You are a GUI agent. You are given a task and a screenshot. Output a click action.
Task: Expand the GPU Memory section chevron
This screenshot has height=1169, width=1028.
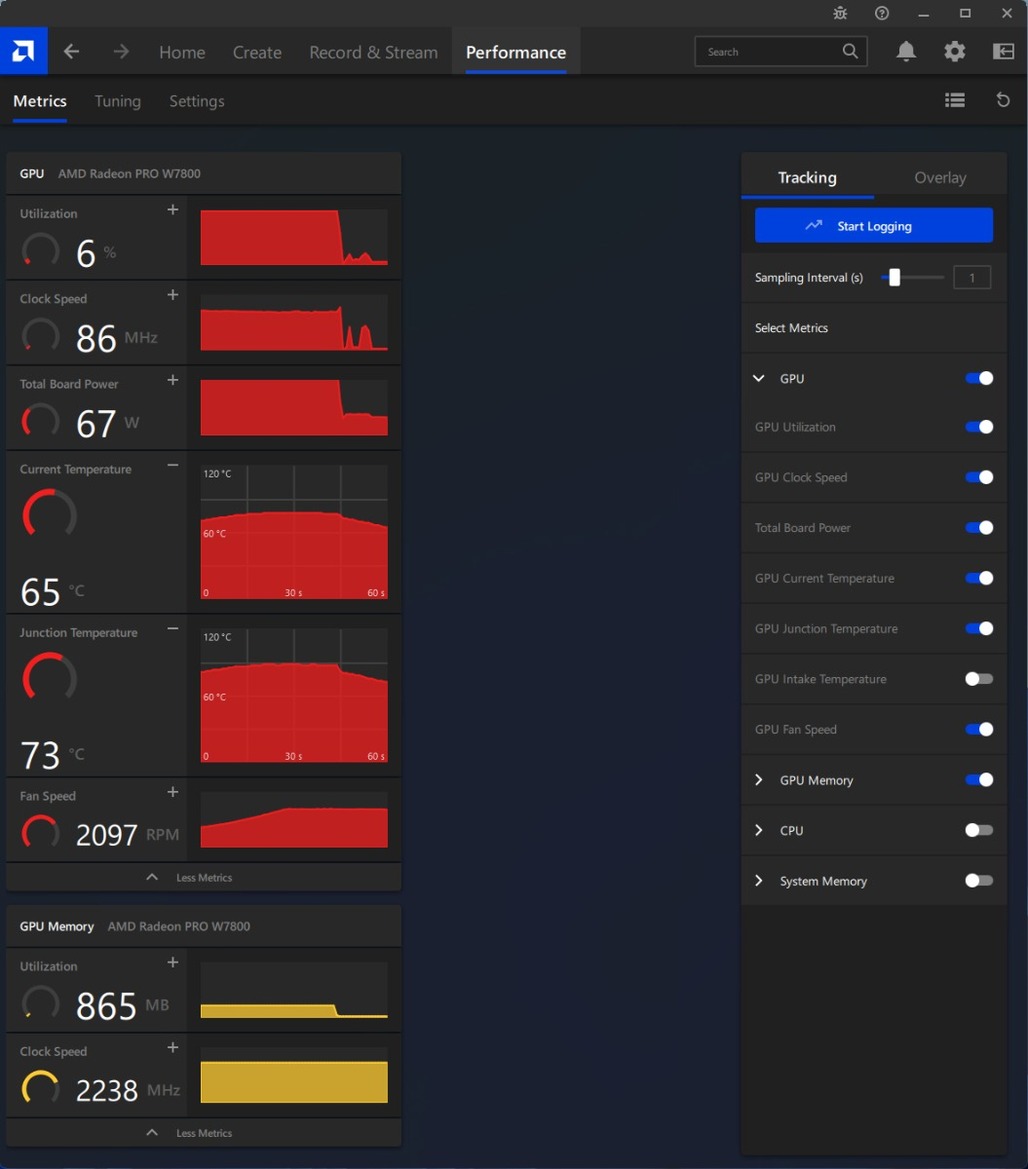pos(759,780)
